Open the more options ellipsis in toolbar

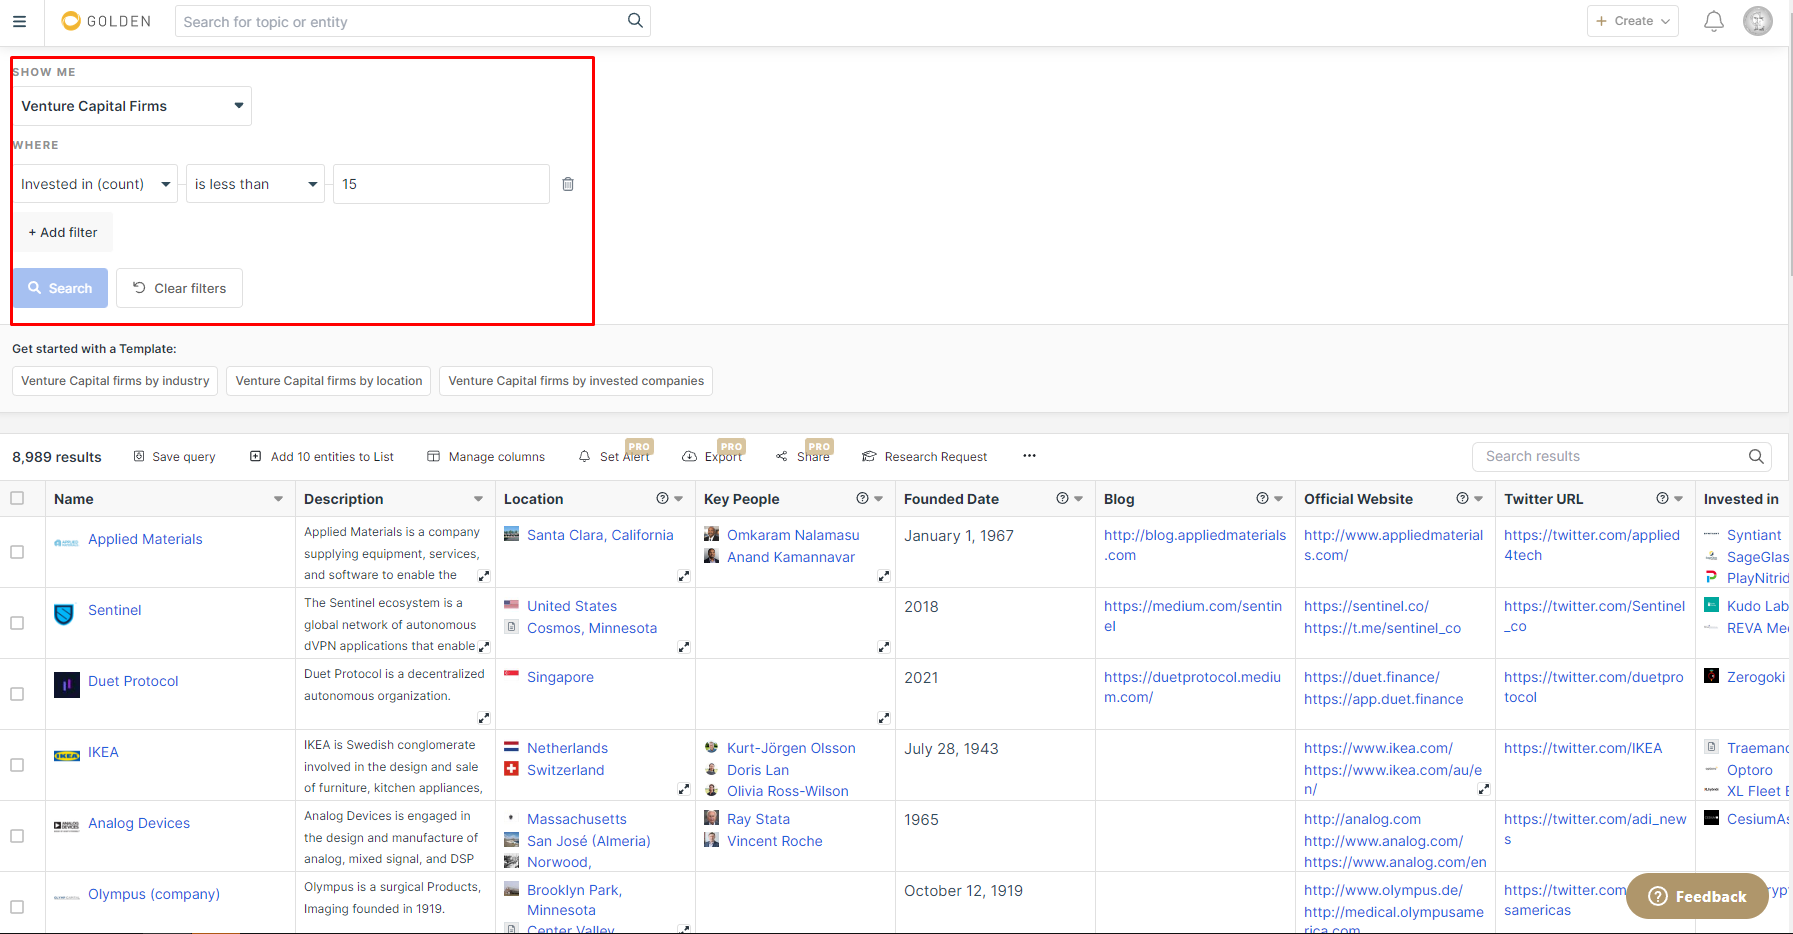[1029, 456]
